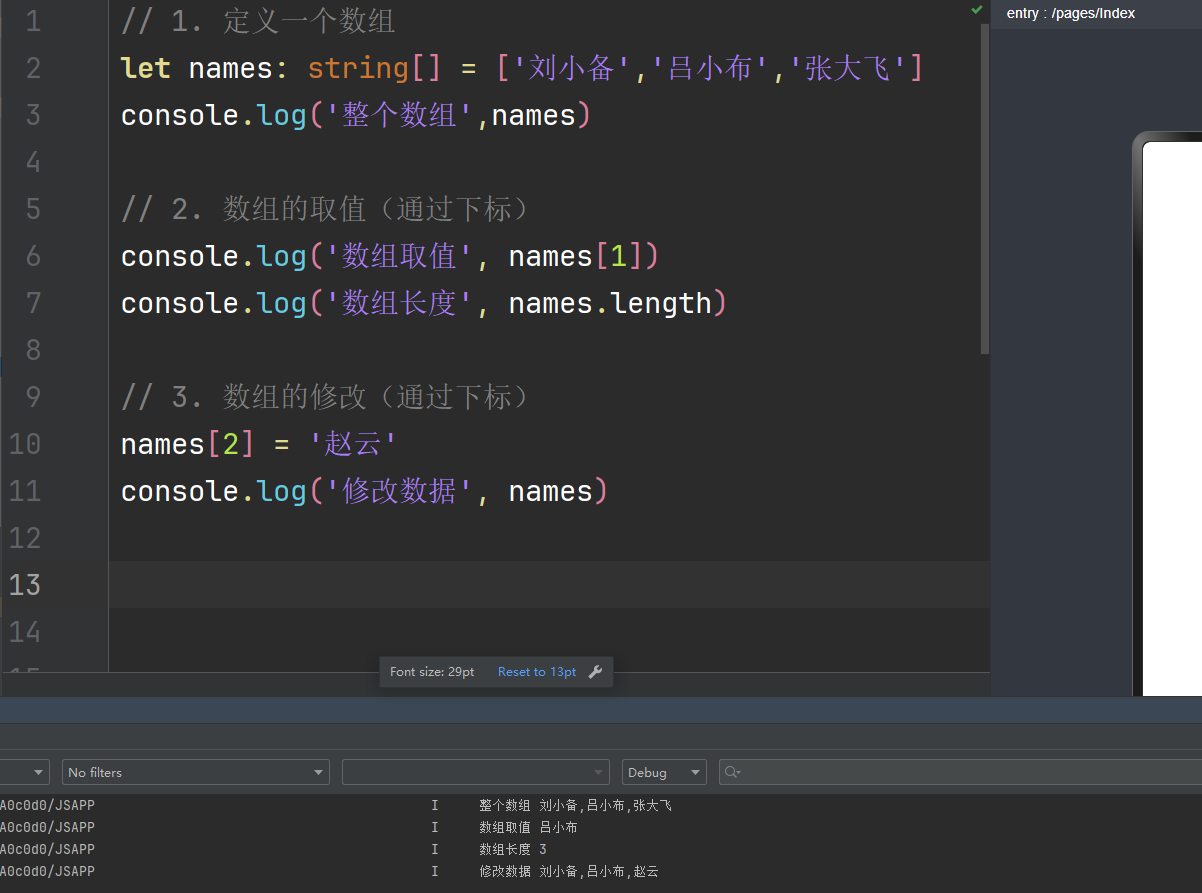Click the magnifier icon in log search
1202x893 pixels.
[x=732, y=772]
